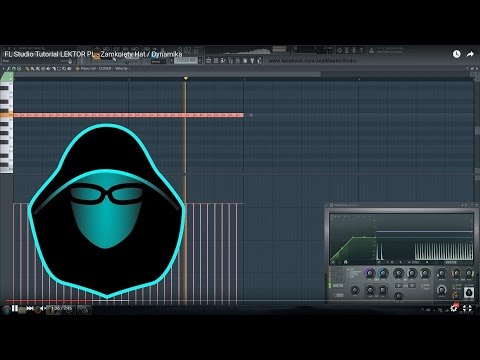Open the Piano roll - CLOSED - Velocity selector
This screenshot has width=480, height=360.
click(105, 69)
